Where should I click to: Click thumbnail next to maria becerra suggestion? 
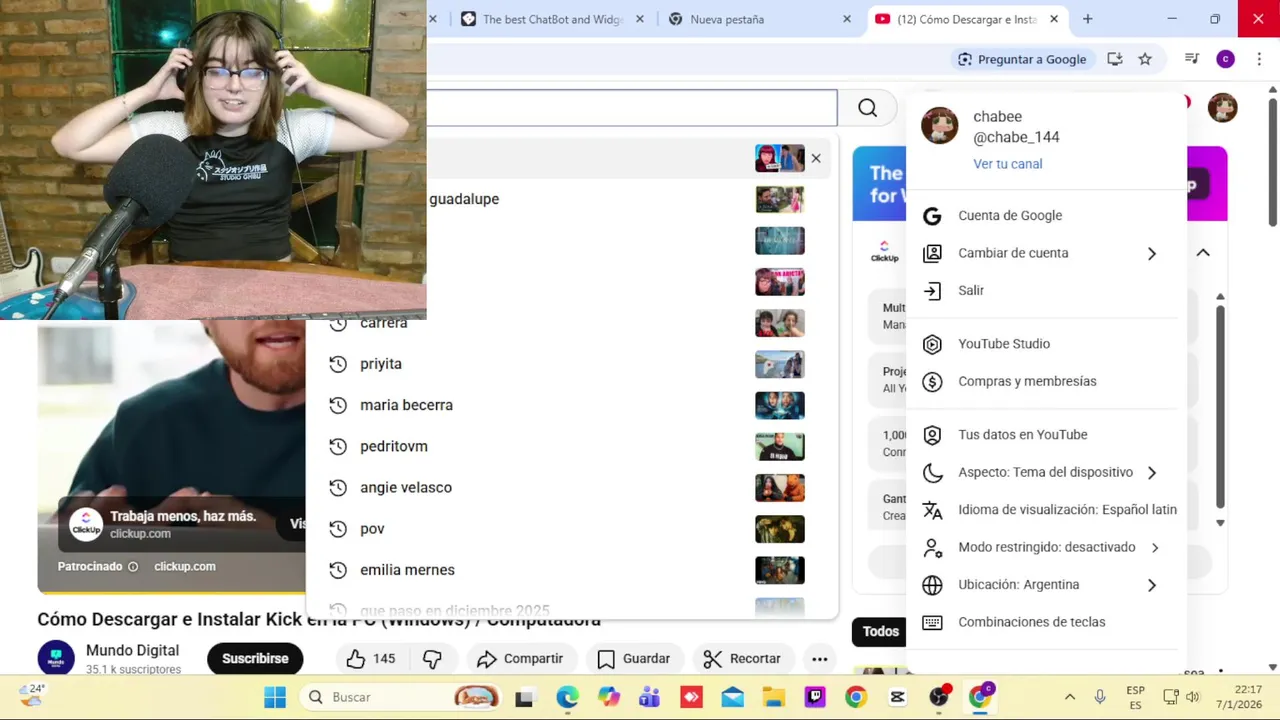pos(780,405)
